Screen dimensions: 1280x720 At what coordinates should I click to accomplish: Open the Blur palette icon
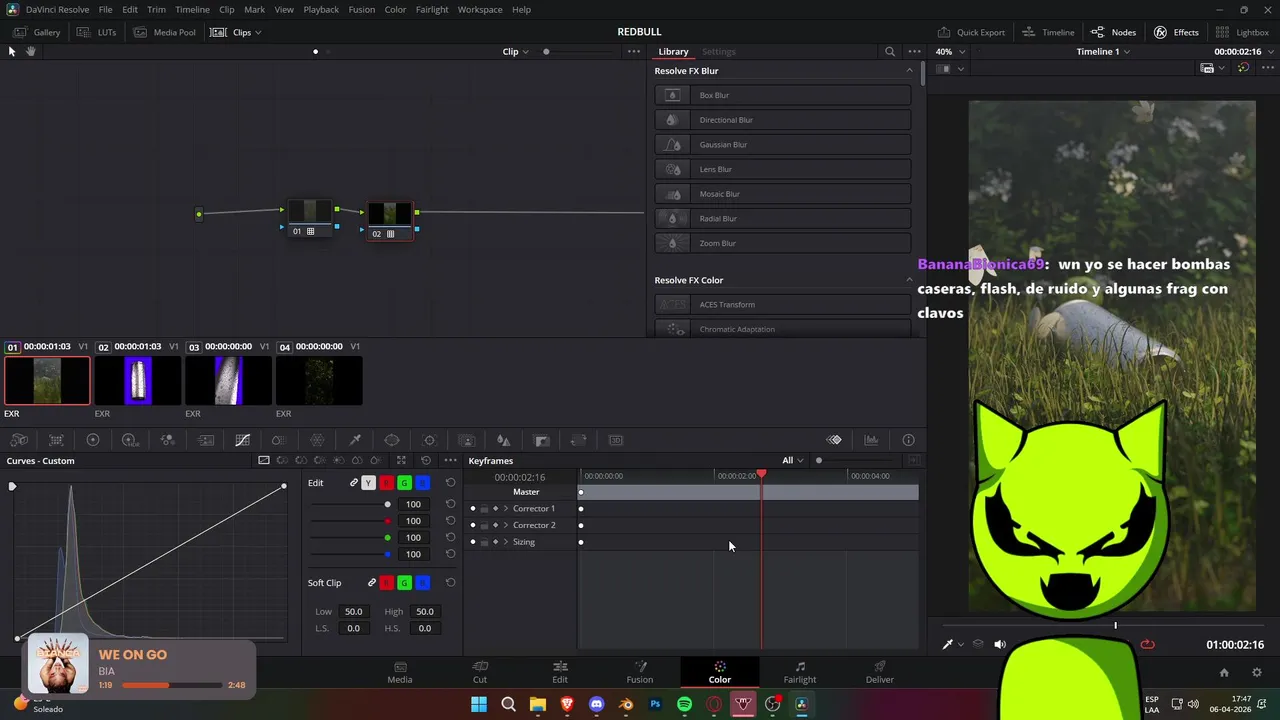pos(503,440)
